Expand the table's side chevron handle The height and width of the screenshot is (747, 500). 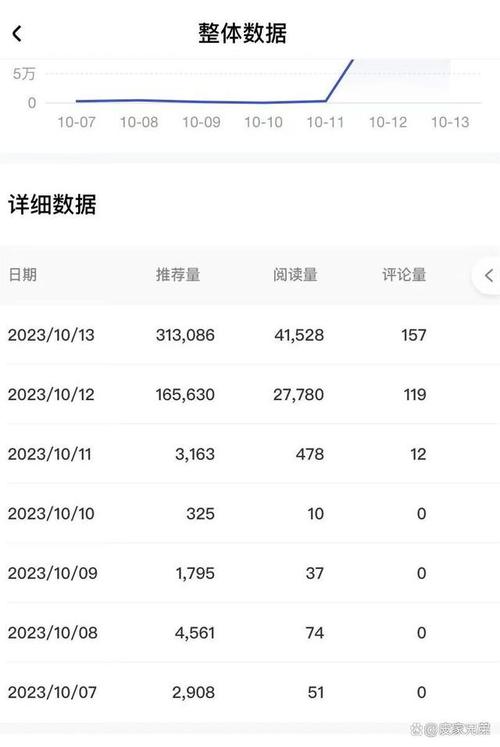(488, 275)
